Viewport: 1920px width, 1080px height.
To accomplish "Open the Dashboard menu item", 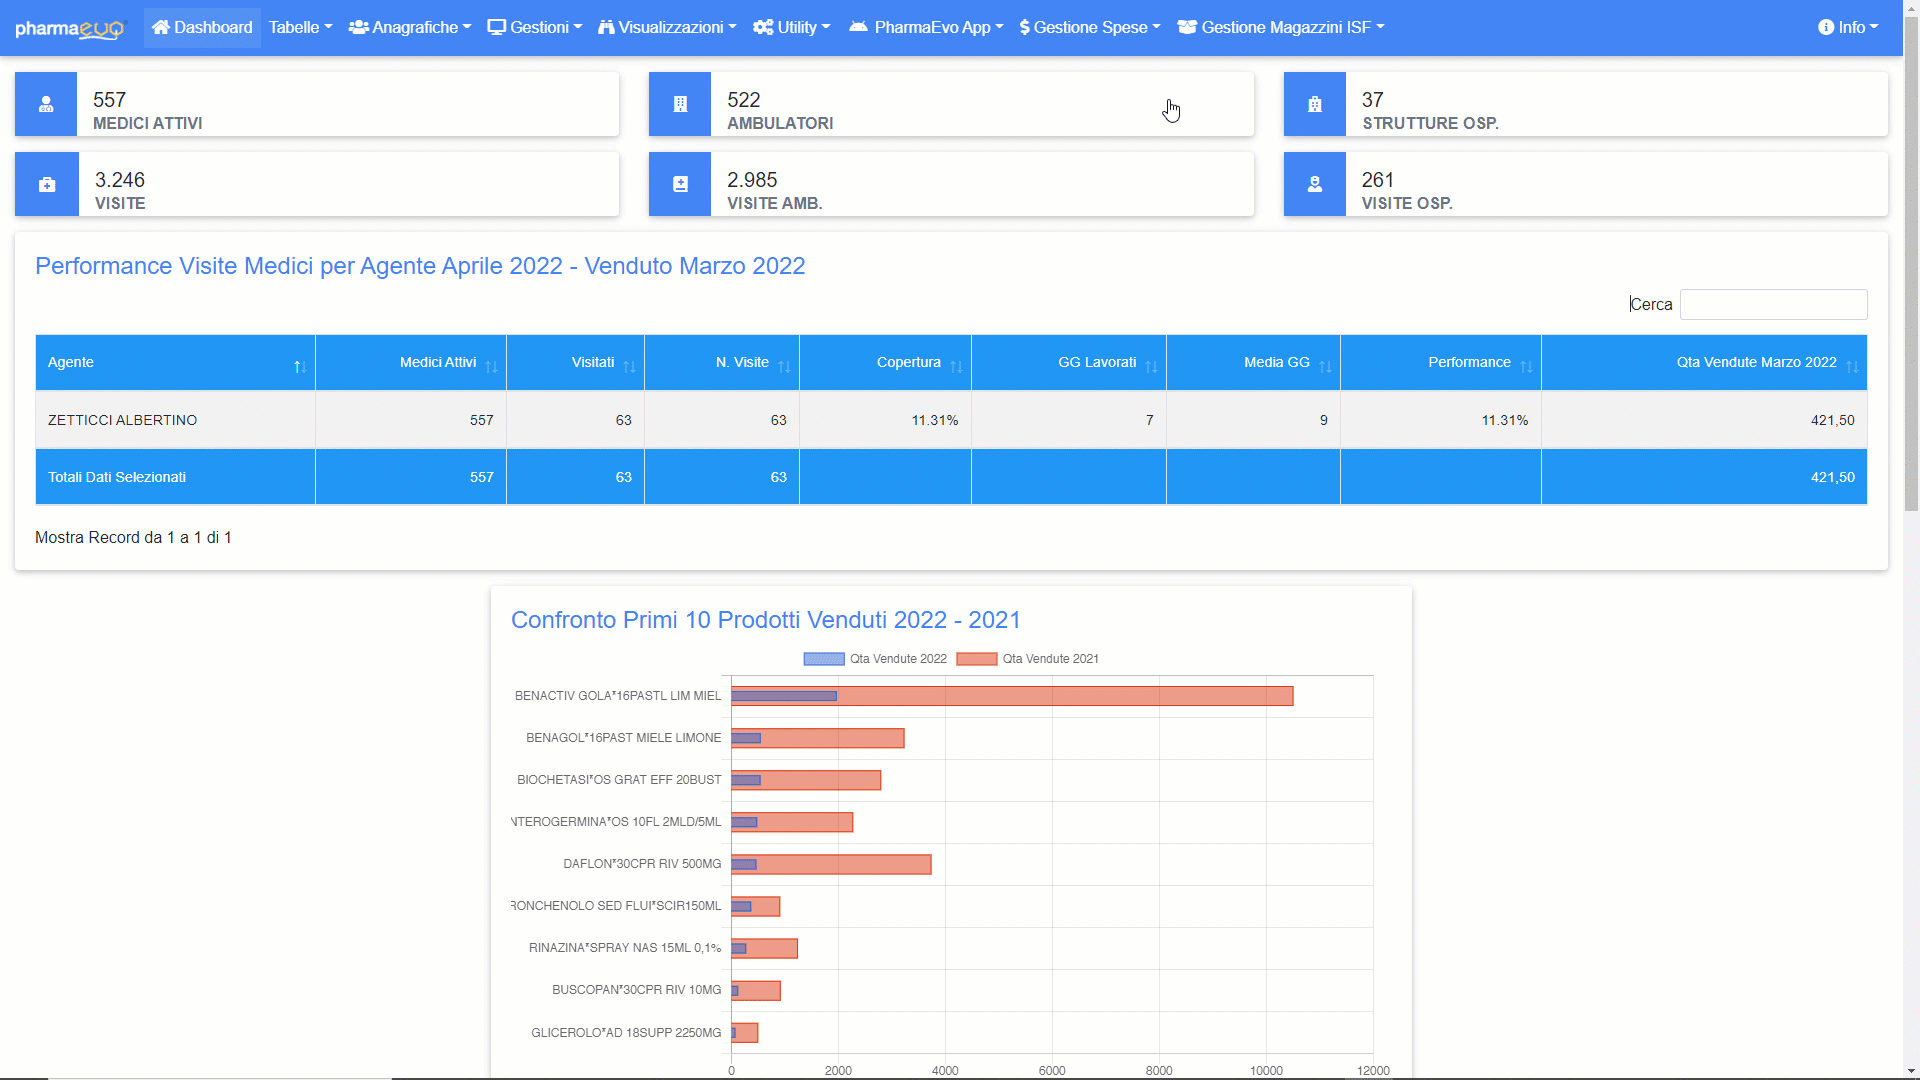I will tap(202, 28).
